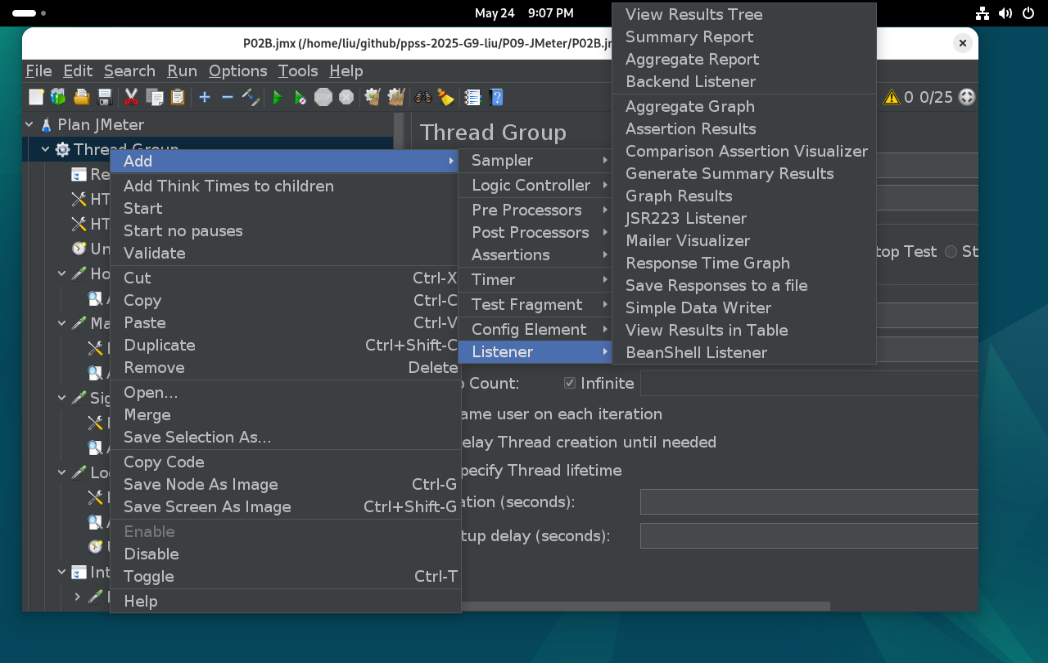
Task: Open the Templates toolbar icon
Action: pyautogui.click(x=59, y=98)
